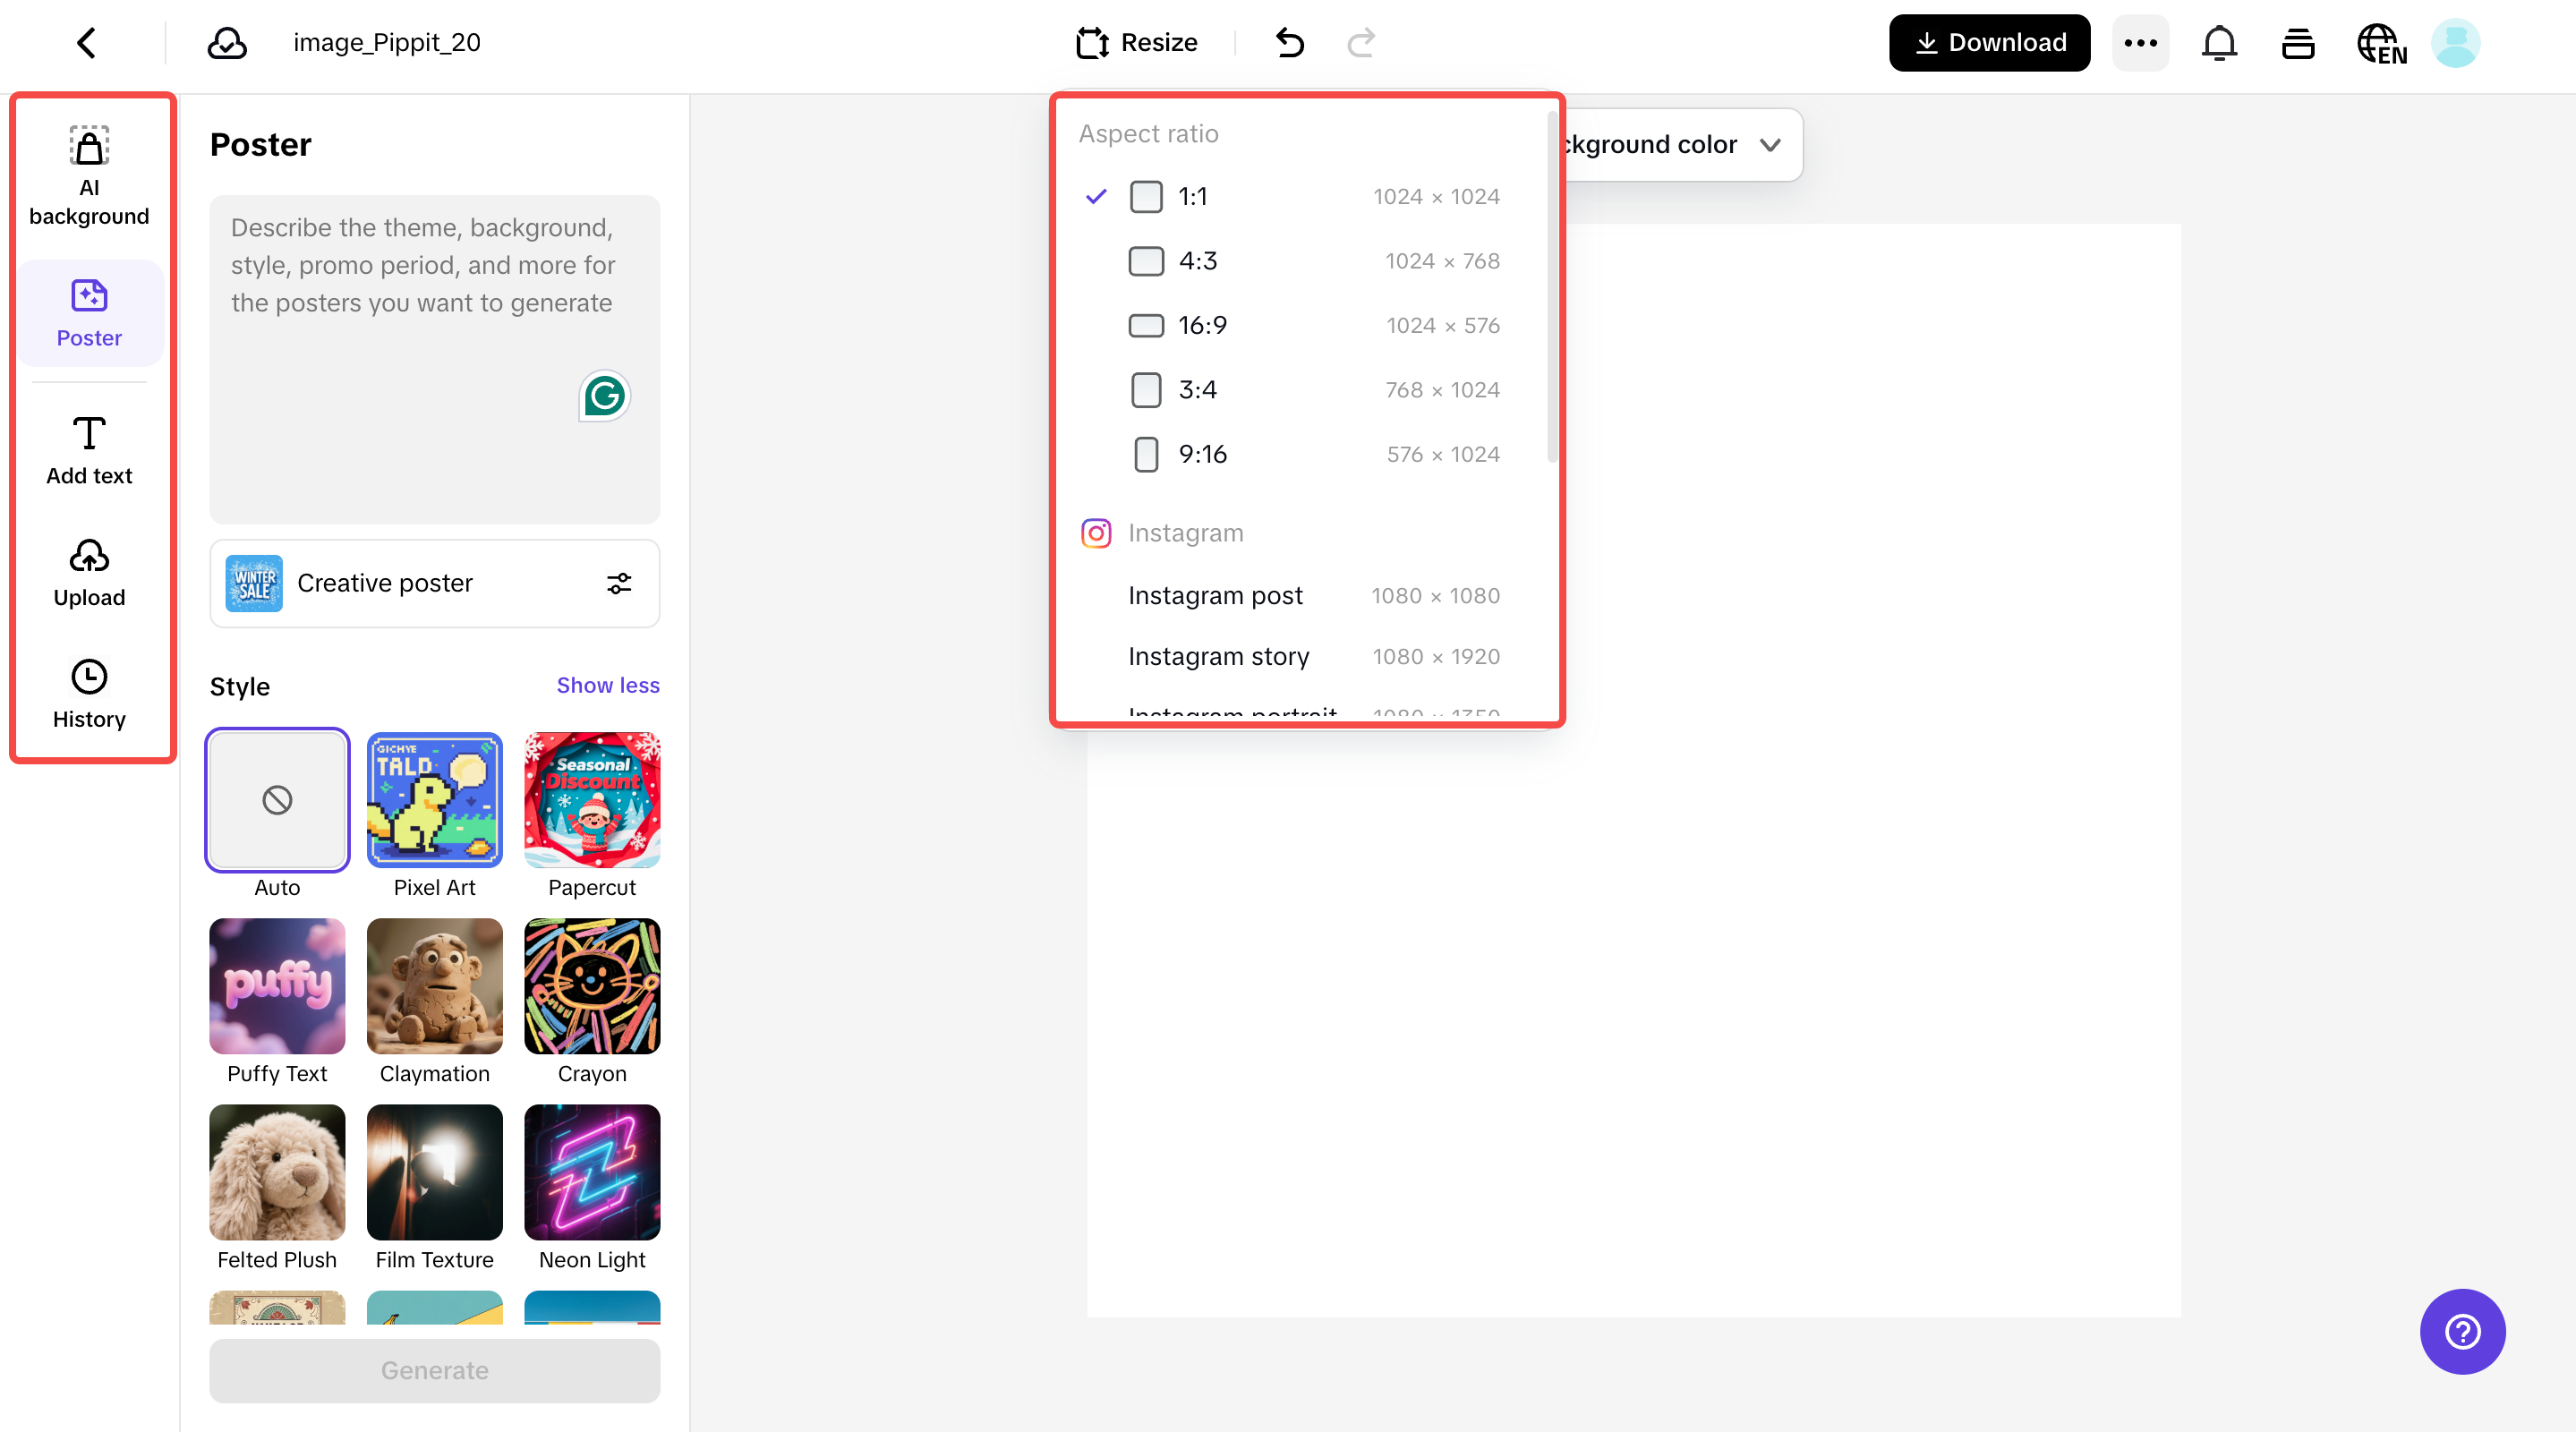Click the Download button
2576x1432 pixels.
pos(1989,43)
